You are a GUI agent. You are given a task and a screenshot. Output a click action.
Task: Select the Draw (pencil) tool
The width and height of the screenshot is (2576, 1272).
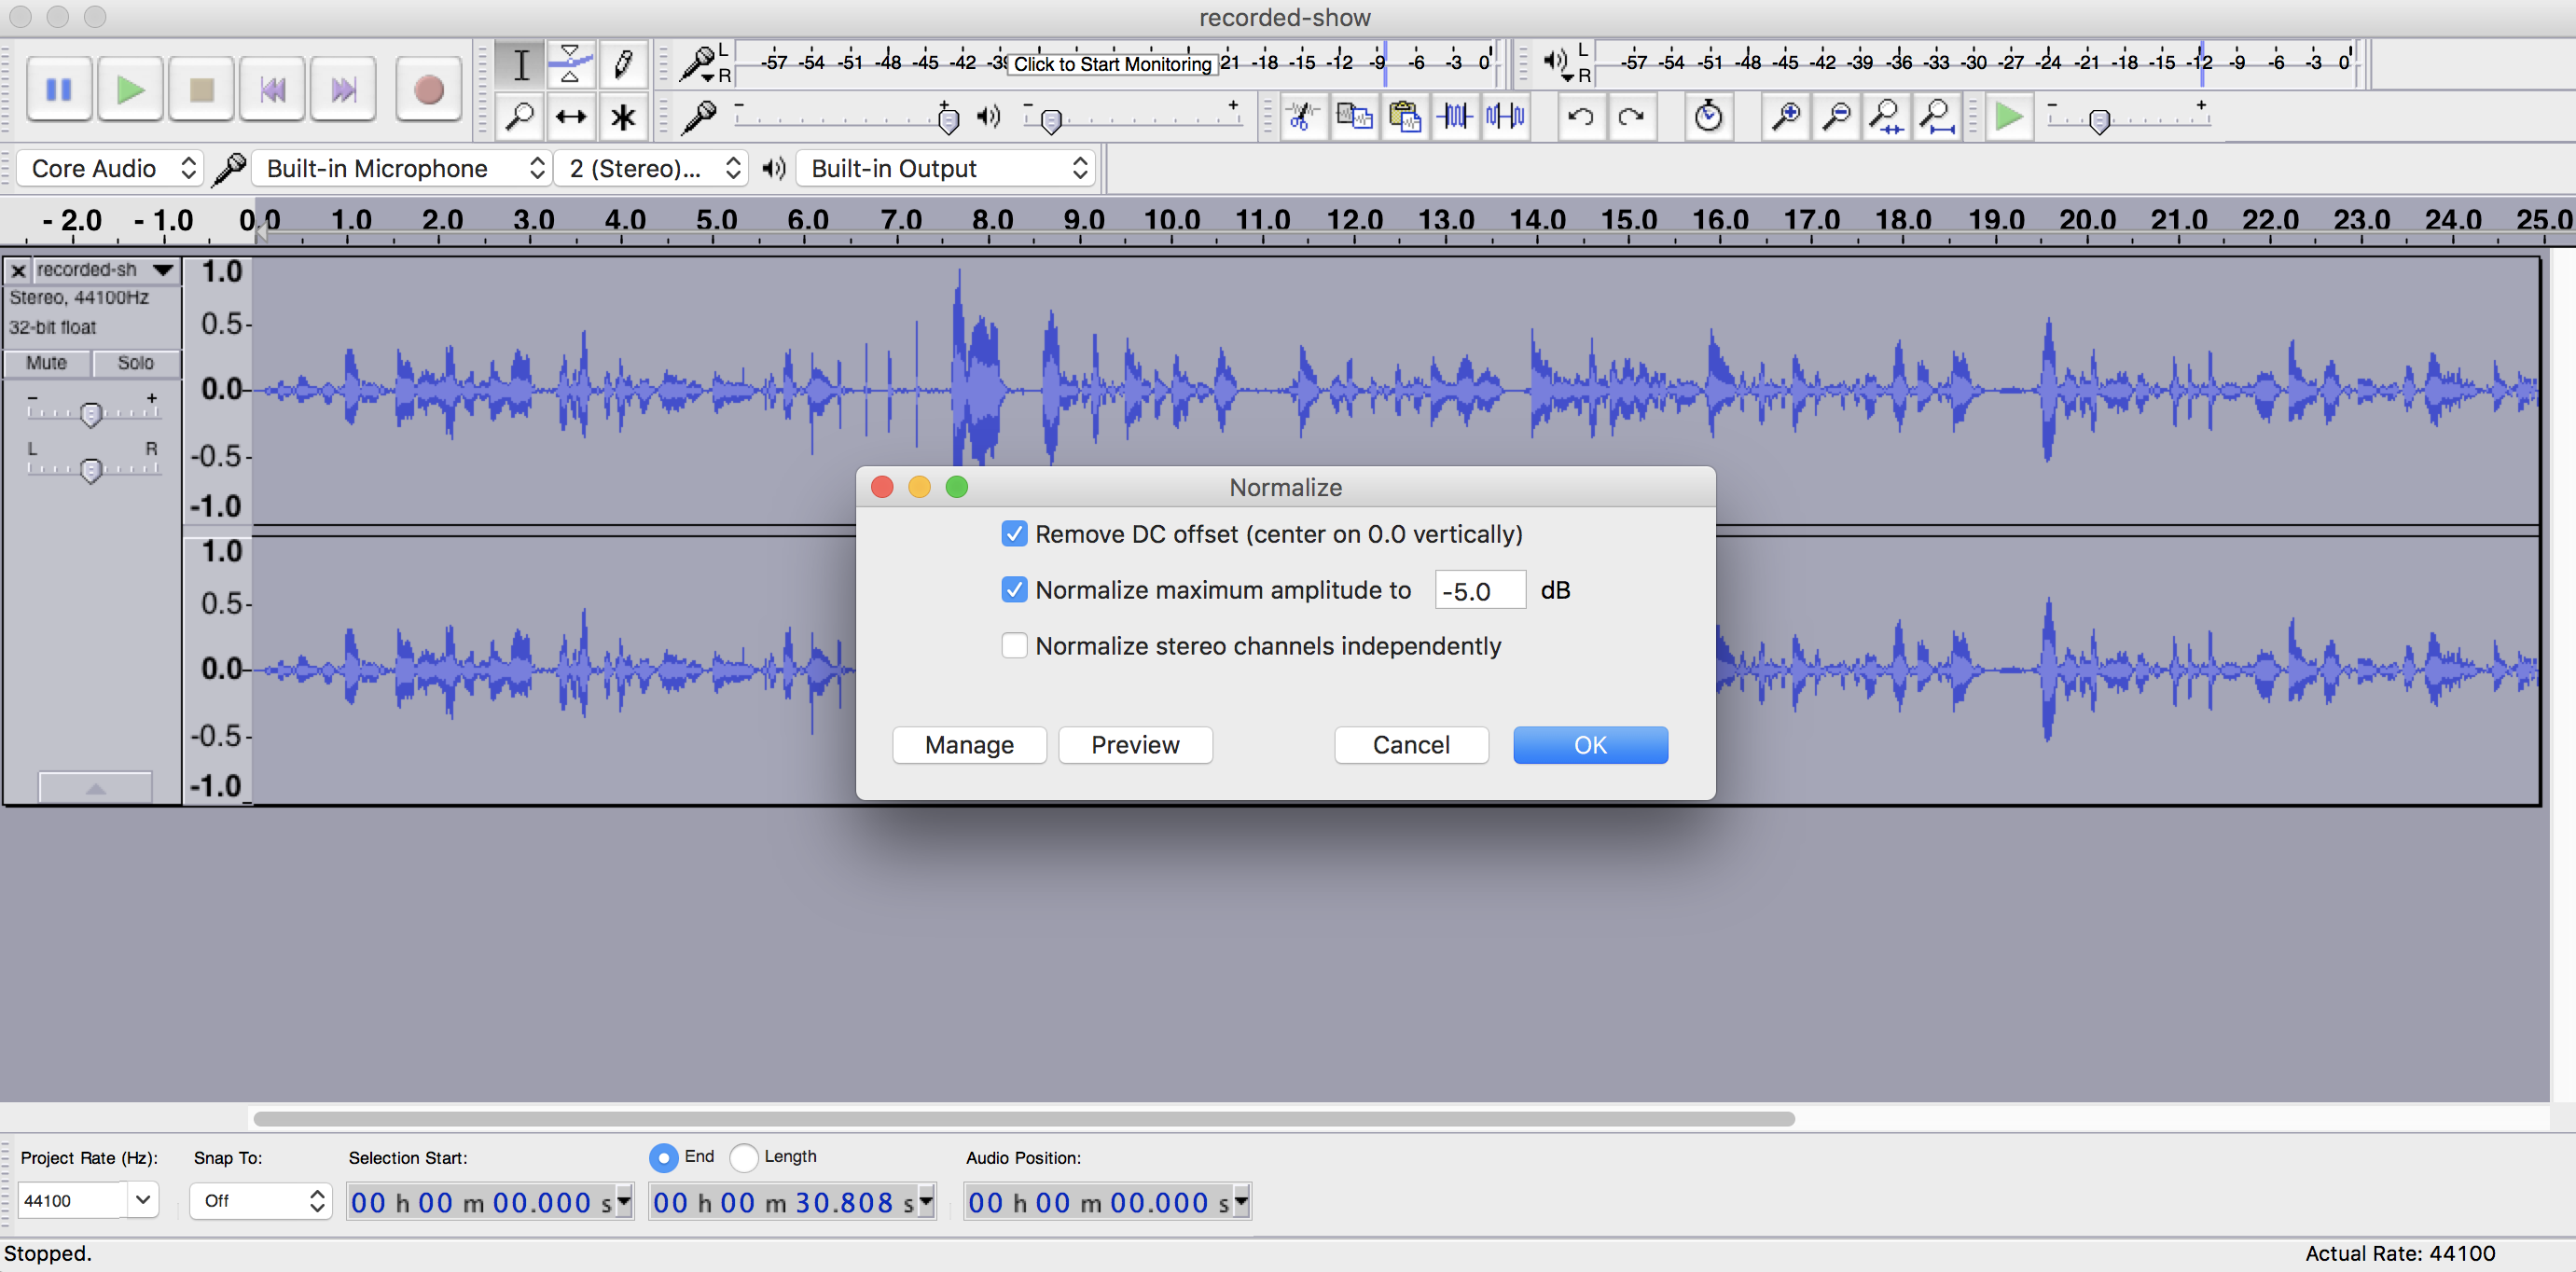click(622, 65)
